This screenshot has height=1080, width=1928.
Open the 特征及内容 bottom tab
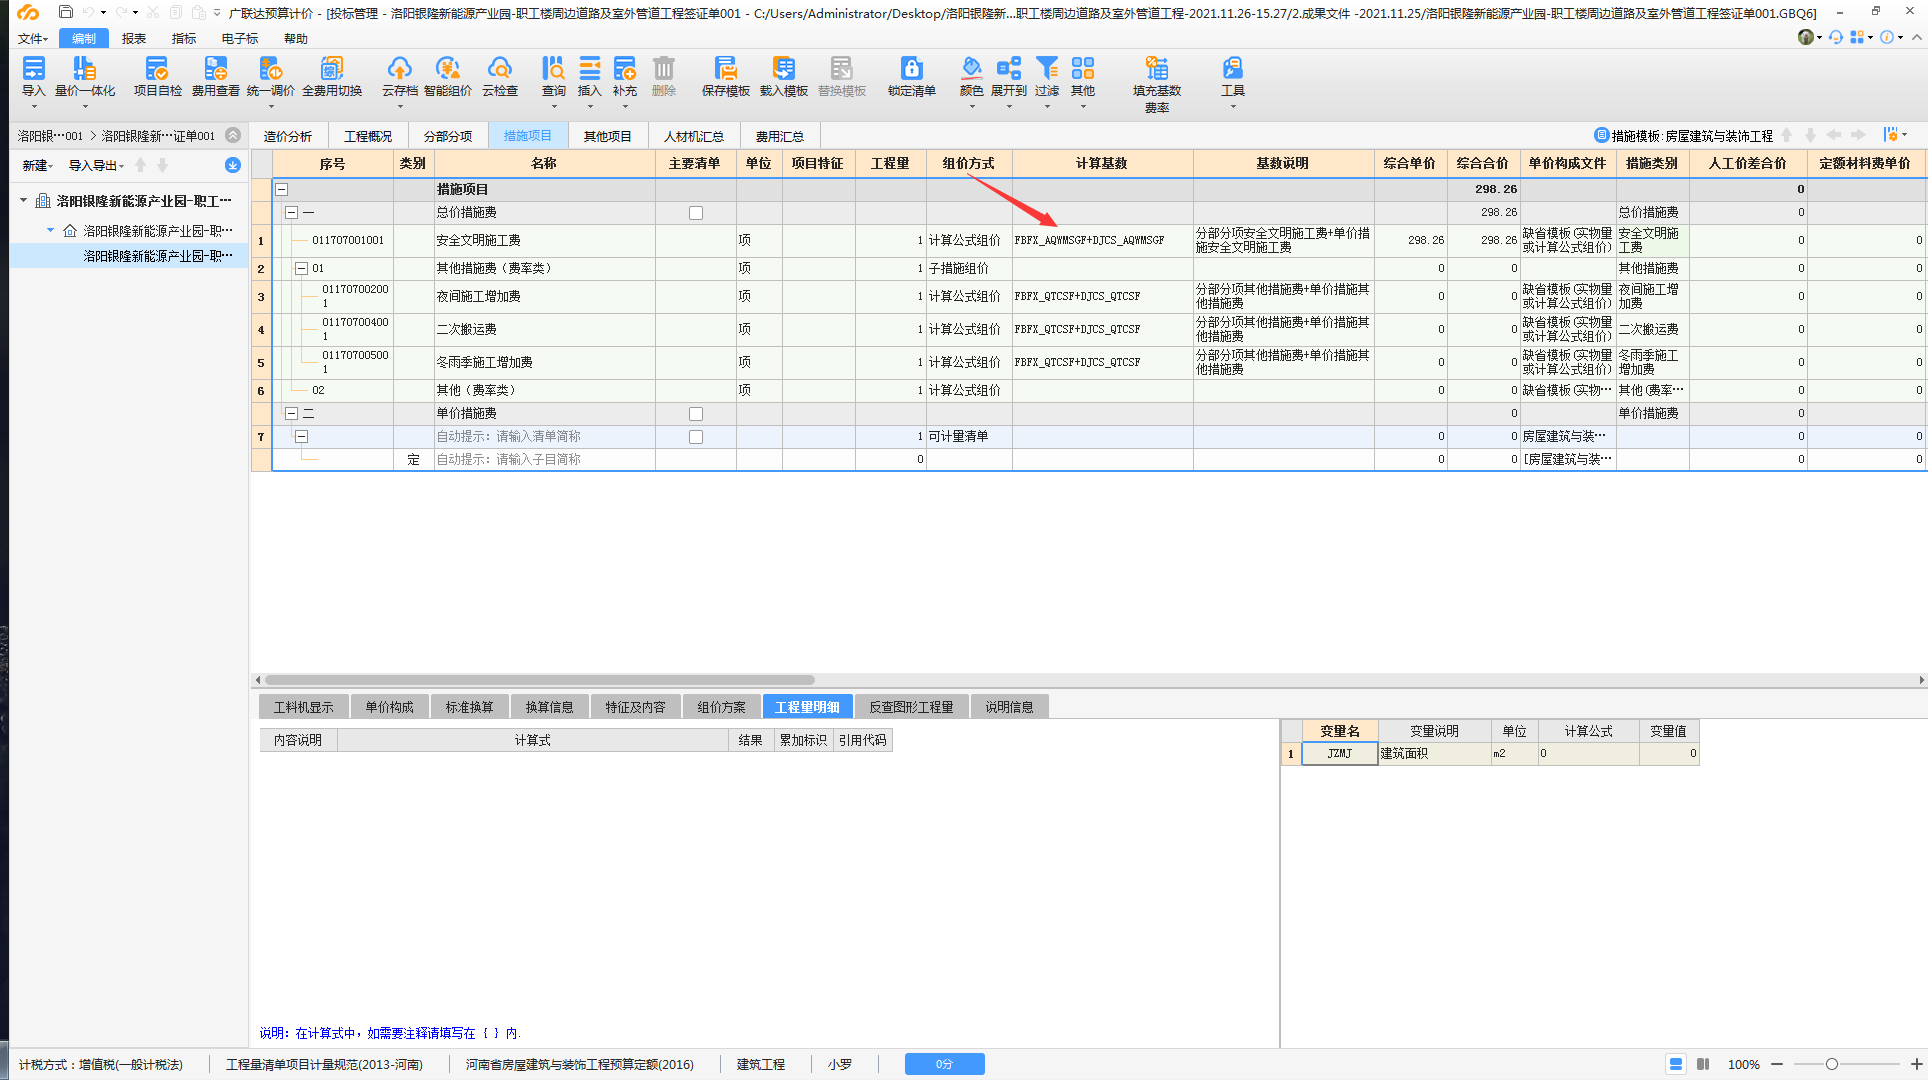click(x=635, y=707)
